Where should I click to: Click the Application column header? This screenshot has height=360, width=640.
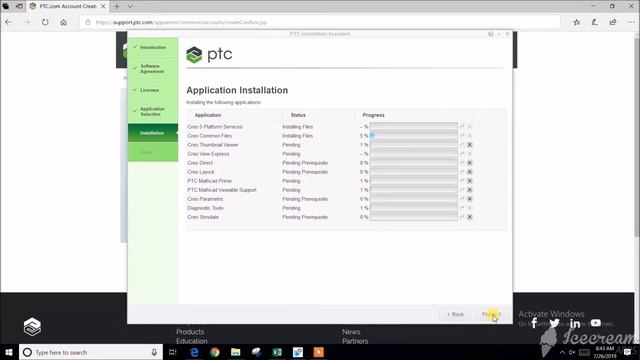207,115
